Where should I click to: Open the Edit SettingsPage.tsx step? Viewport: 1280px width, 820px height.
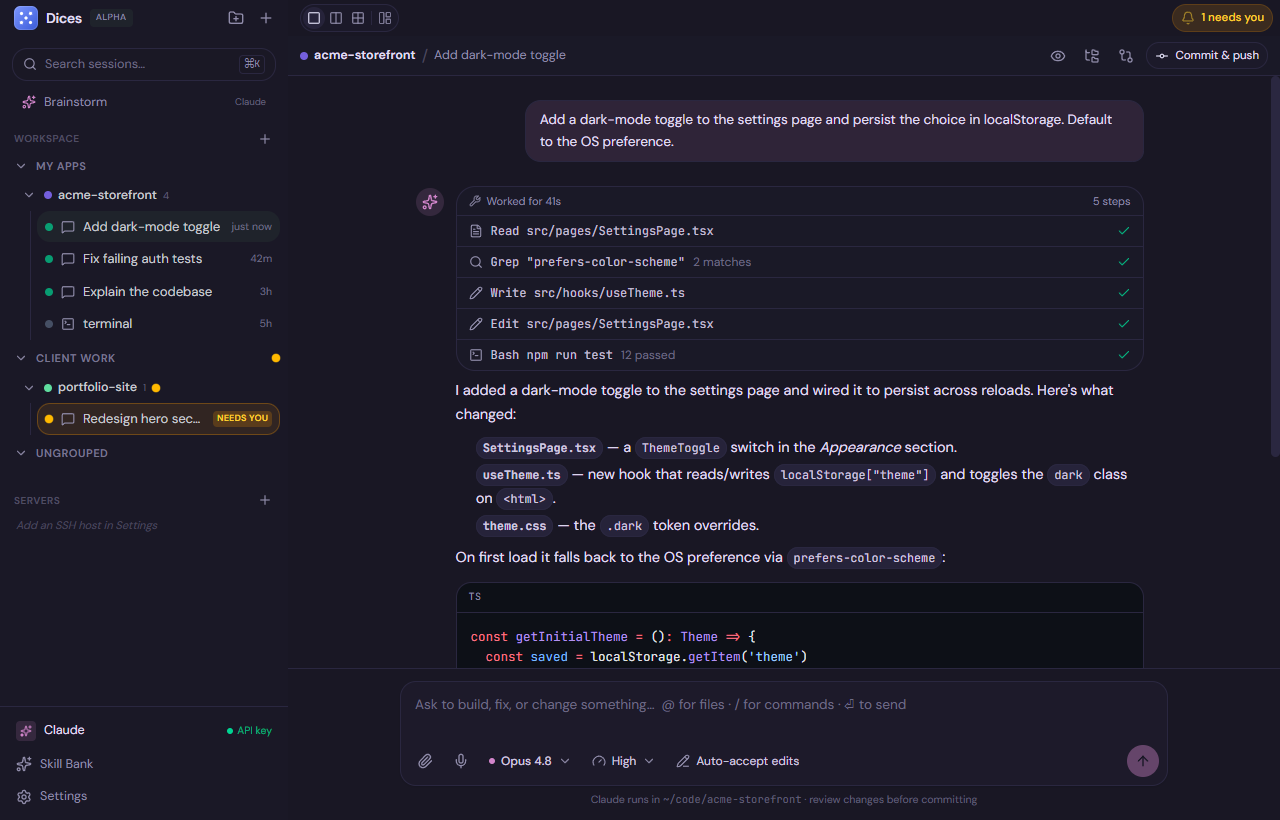(800, 324)
